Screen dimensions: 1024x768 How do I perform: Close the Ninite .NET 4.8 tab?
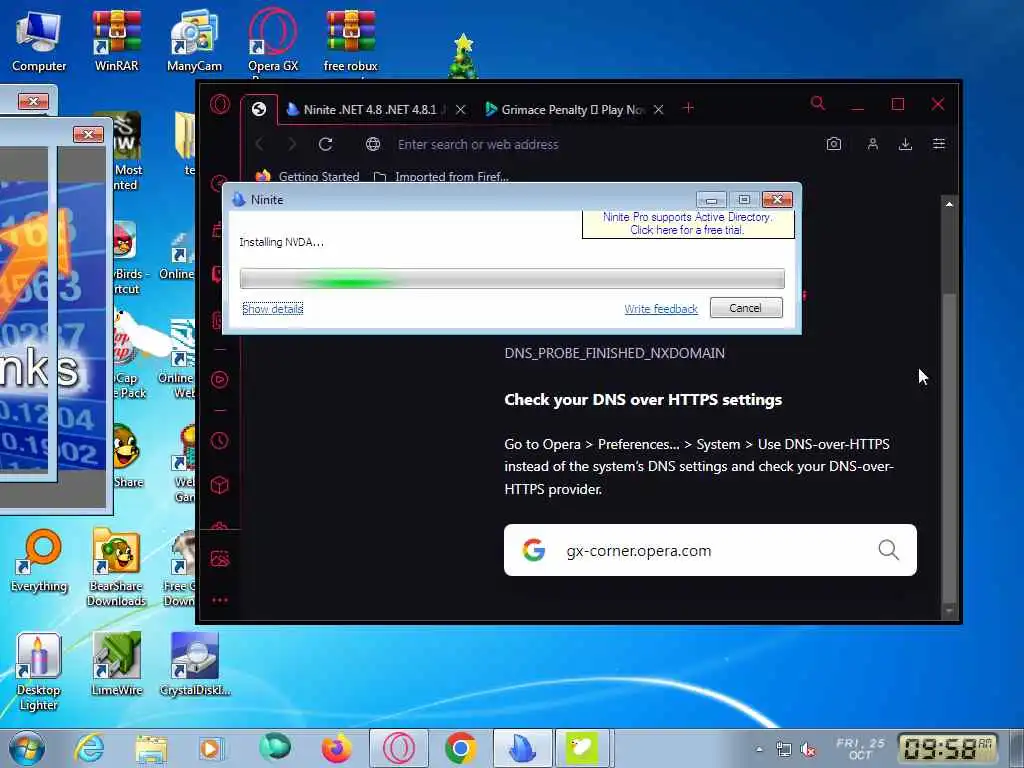click(460, 110)
